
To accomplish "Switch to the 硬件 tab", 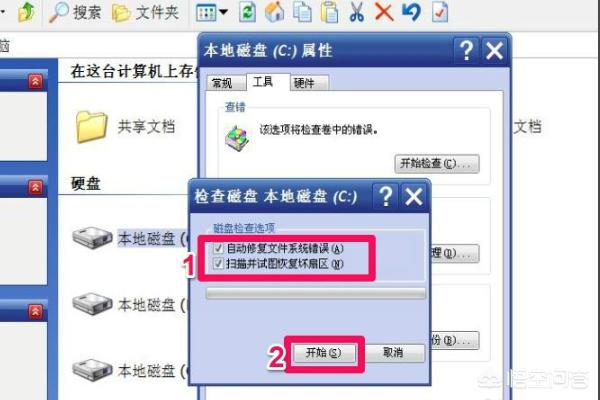I will tap(308, 83).
